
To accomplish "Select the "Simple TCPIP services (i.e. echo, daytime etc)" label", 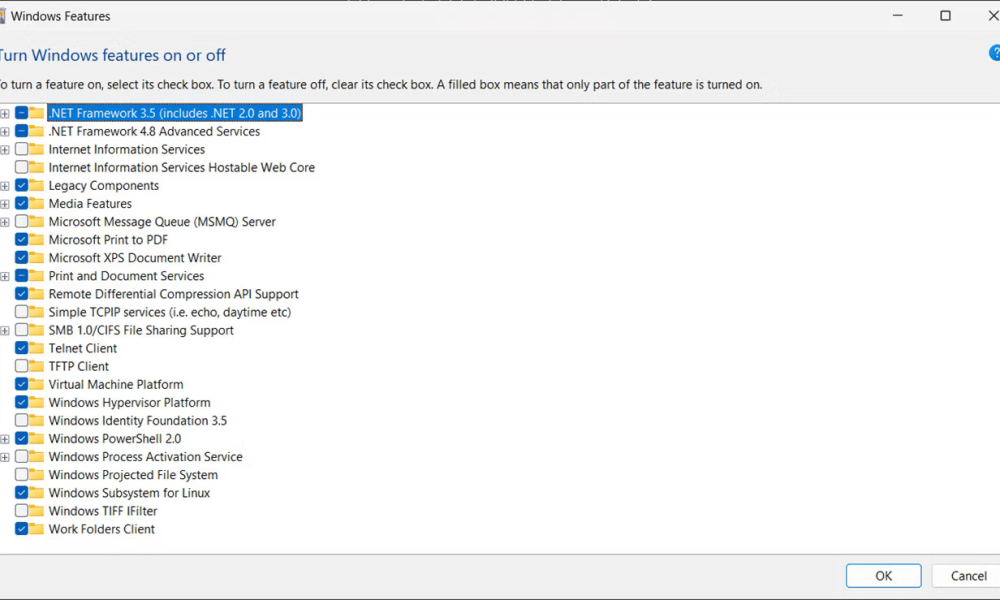I will click(x=170, y=312).
